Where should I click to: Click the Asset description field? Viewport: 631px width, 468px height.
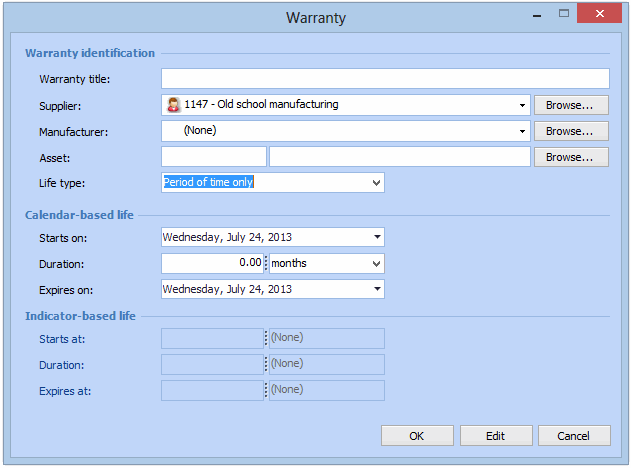(399, 157)
